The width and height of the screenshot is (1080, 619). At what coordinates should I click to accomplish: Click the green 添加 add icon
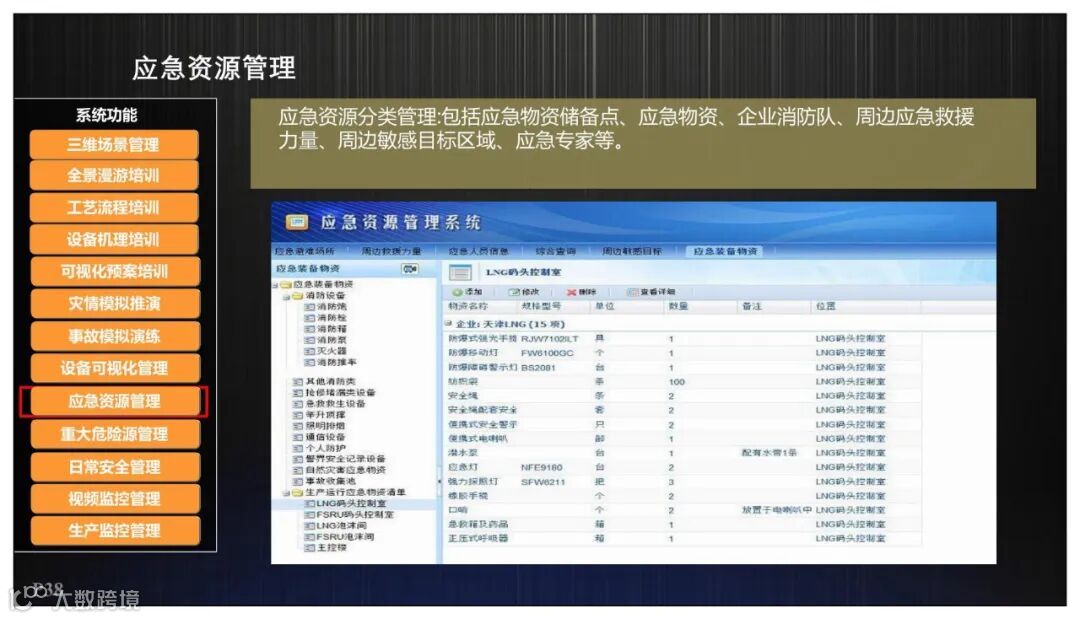[456, 292]
